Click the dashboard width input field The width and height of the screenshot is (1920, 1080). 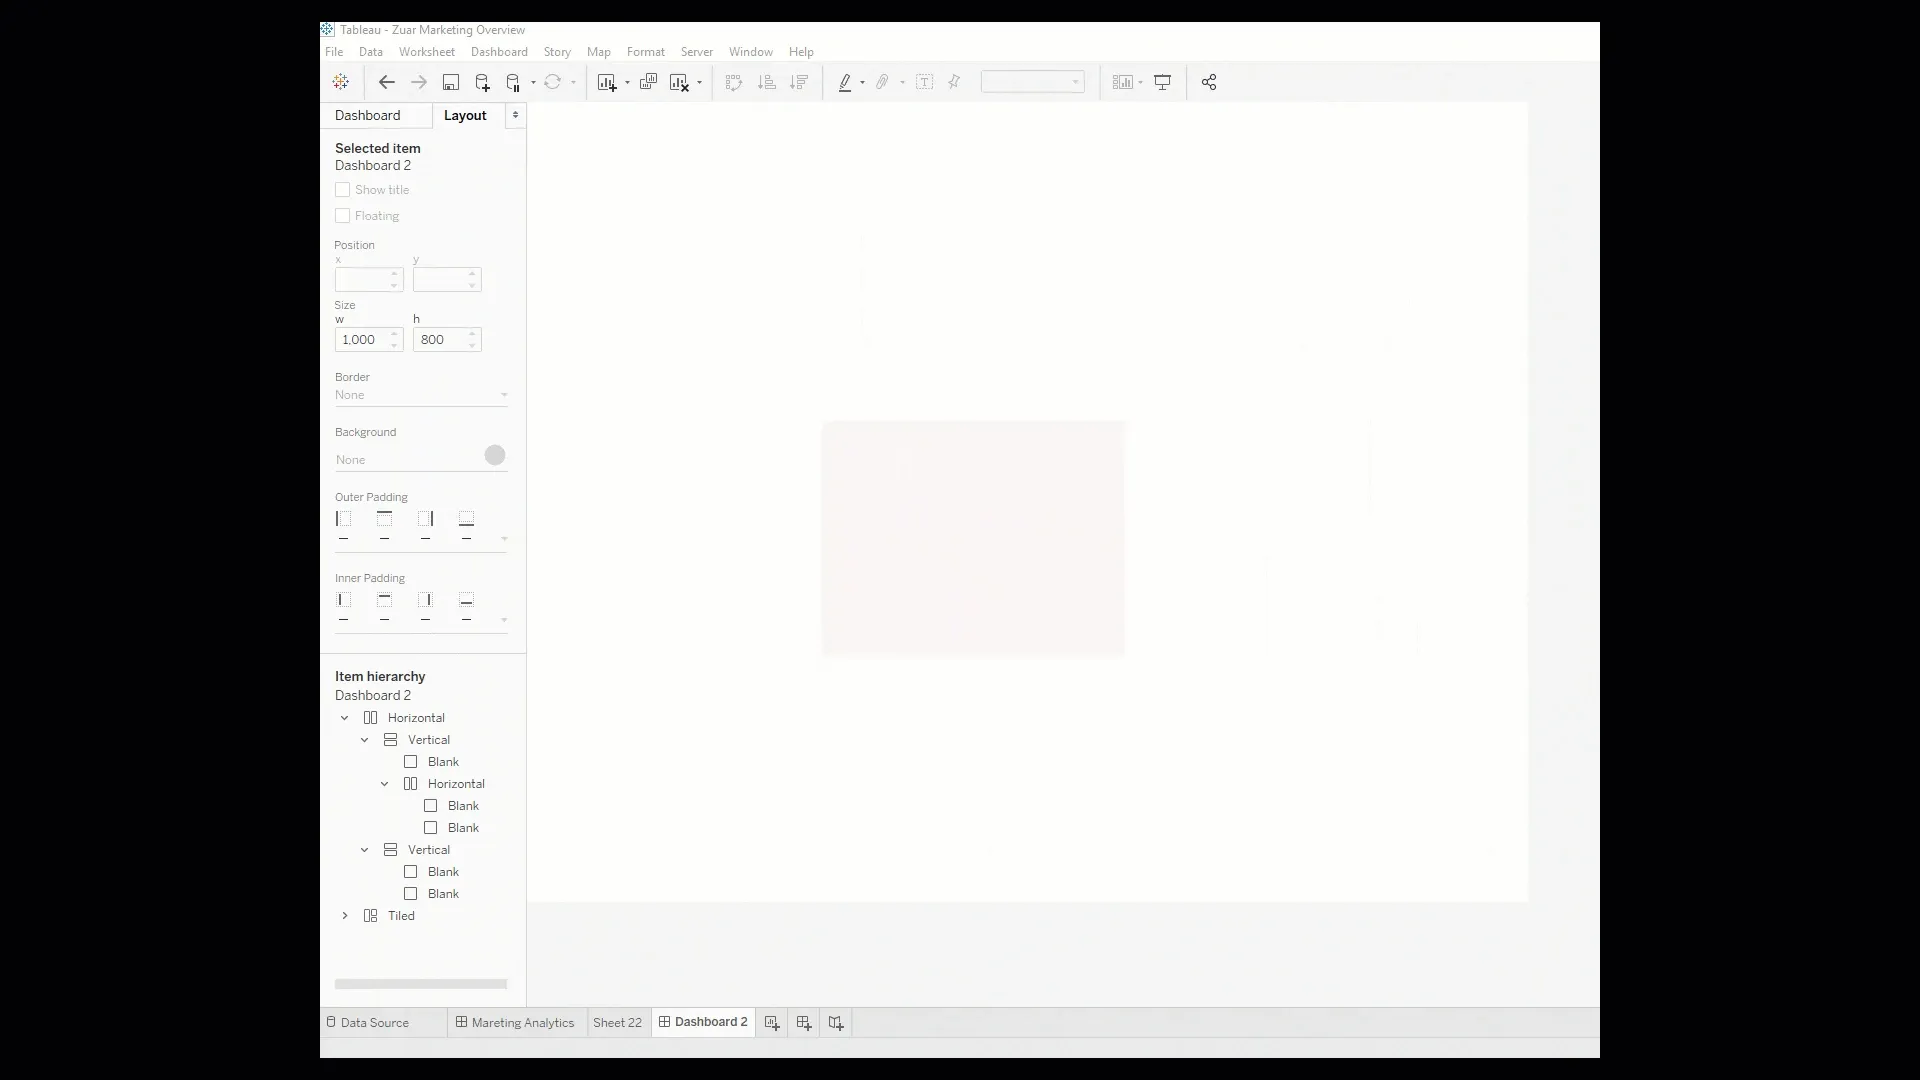[363, 339]
